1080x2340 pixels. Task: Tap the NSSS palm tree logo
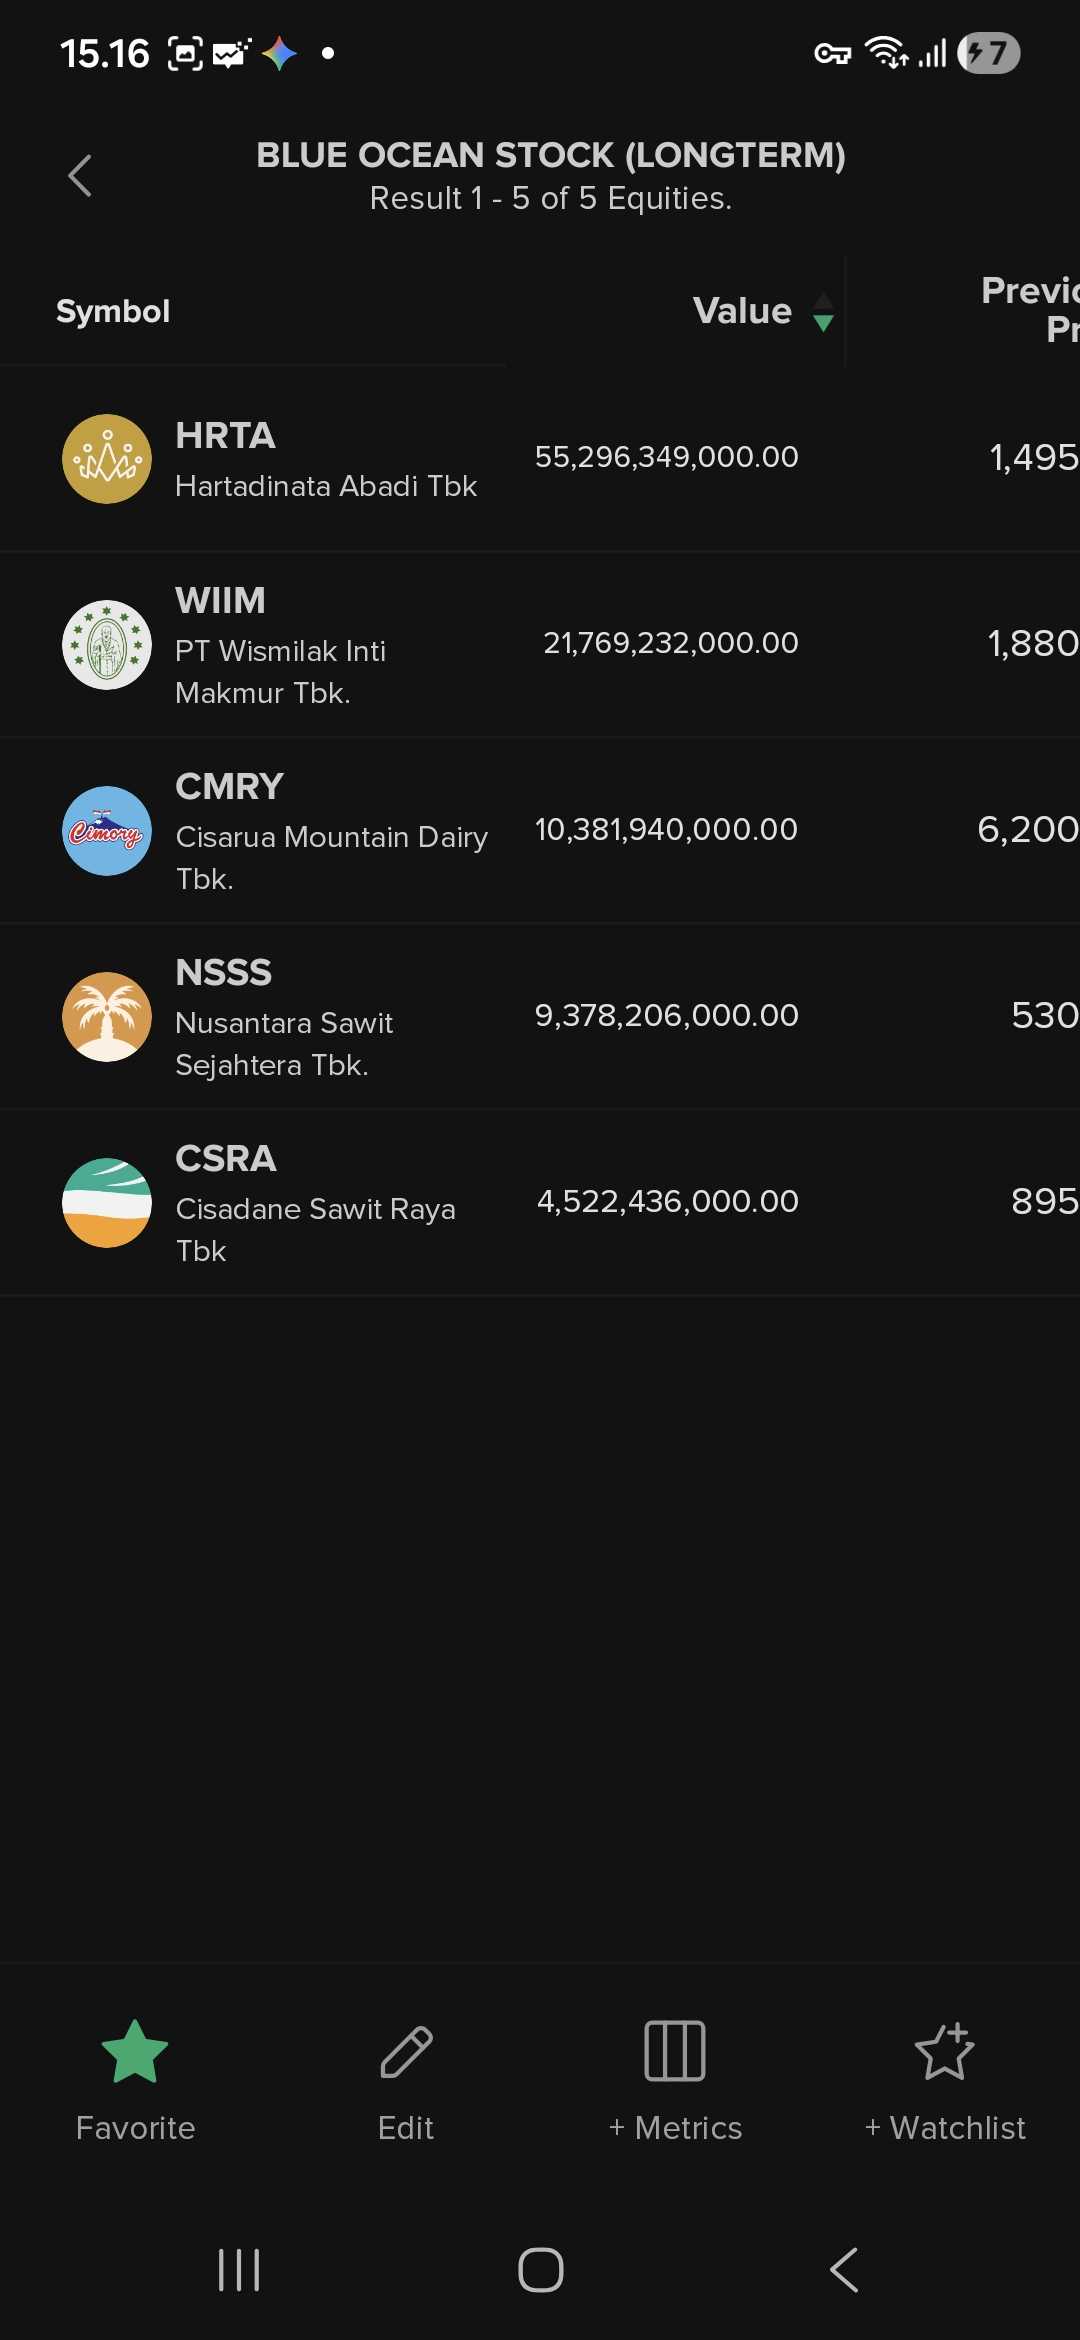click(x=107, y=1017)
